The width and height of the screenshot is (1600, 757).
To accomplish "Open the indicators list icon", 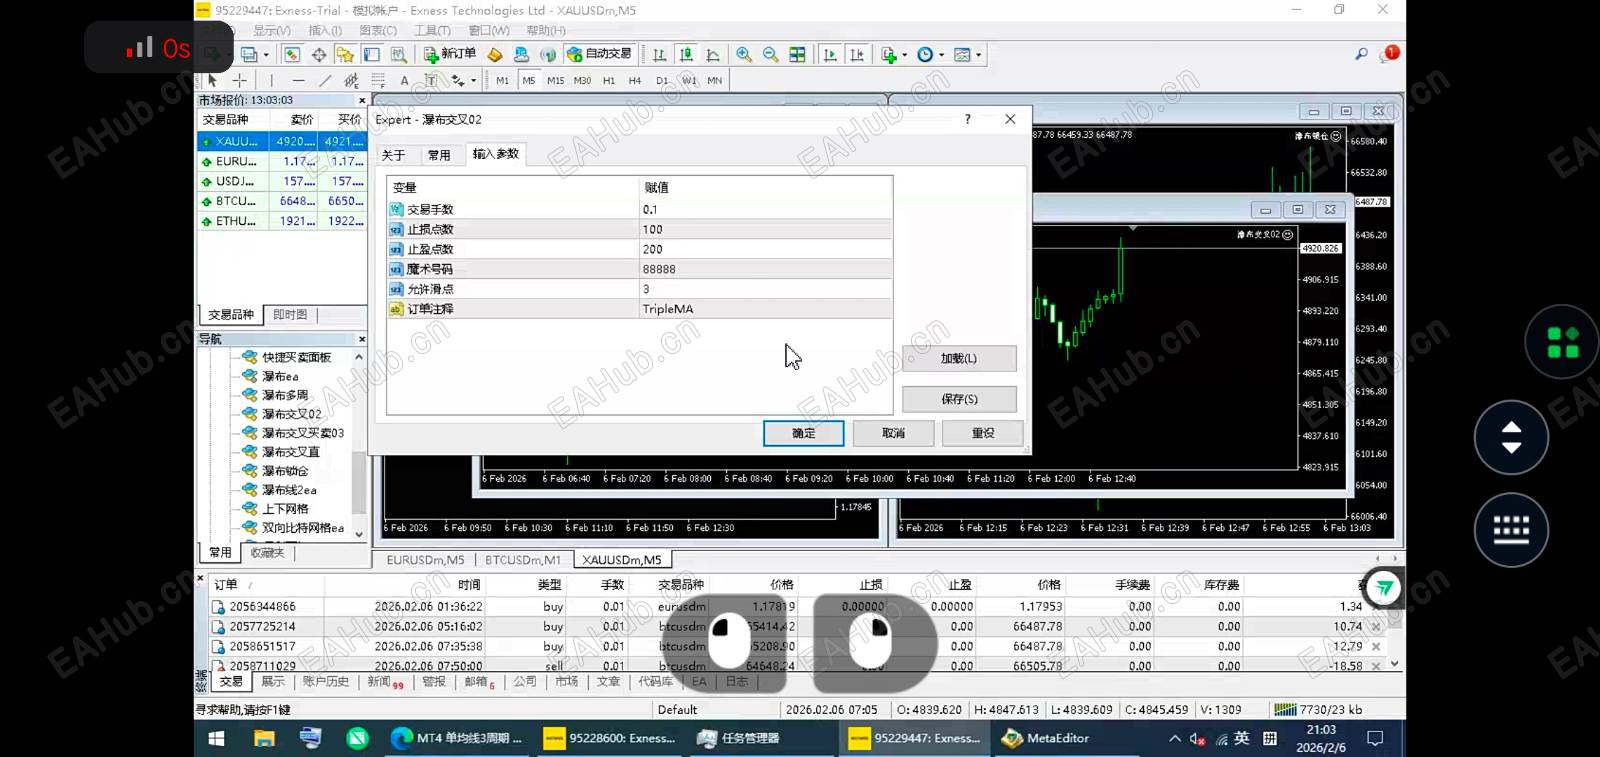I will click(x=888, y=55).
